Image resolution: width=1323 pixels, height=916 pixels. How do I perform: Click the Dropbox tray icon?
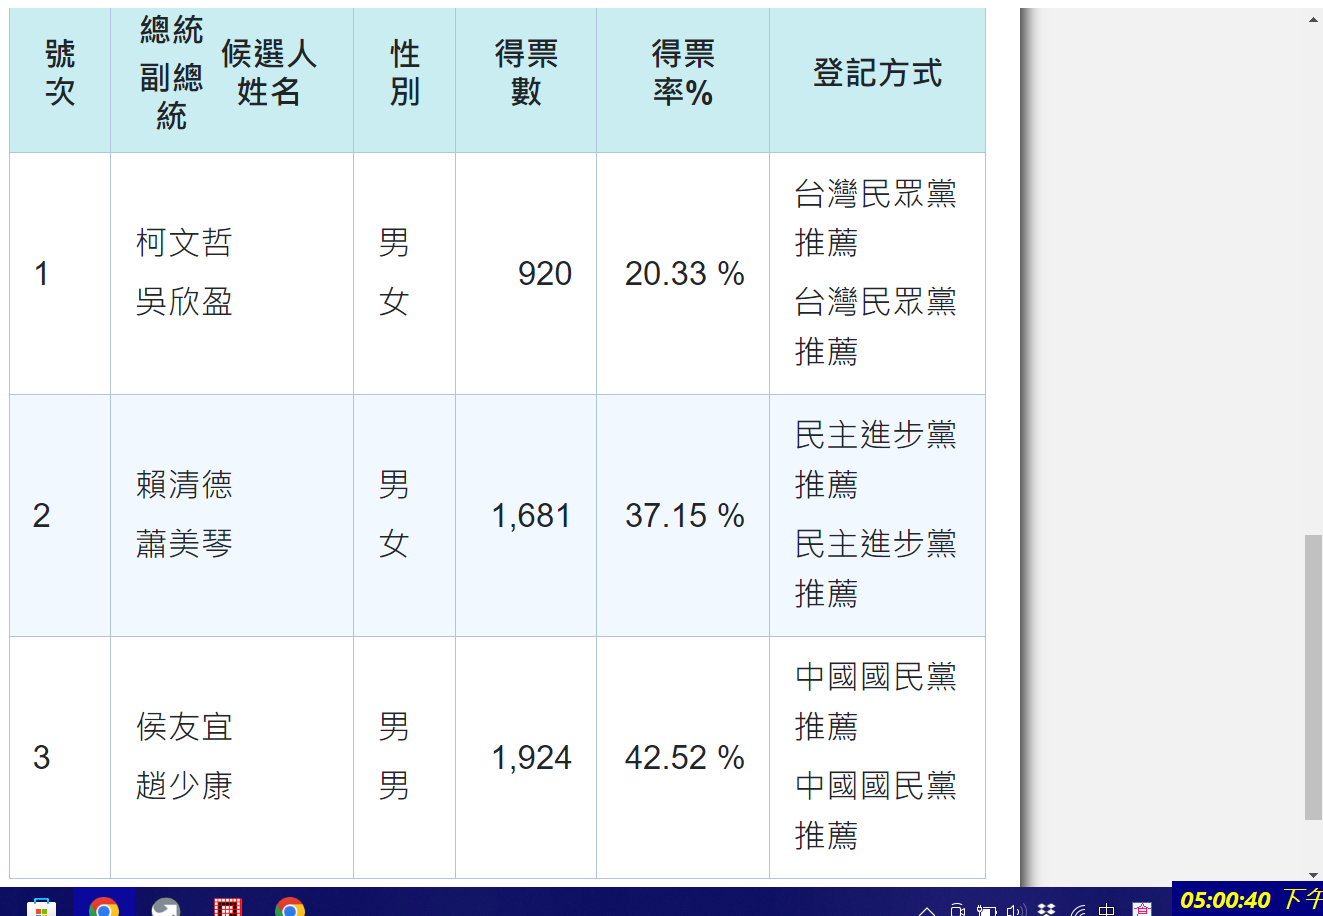[x=1047, y=909]
